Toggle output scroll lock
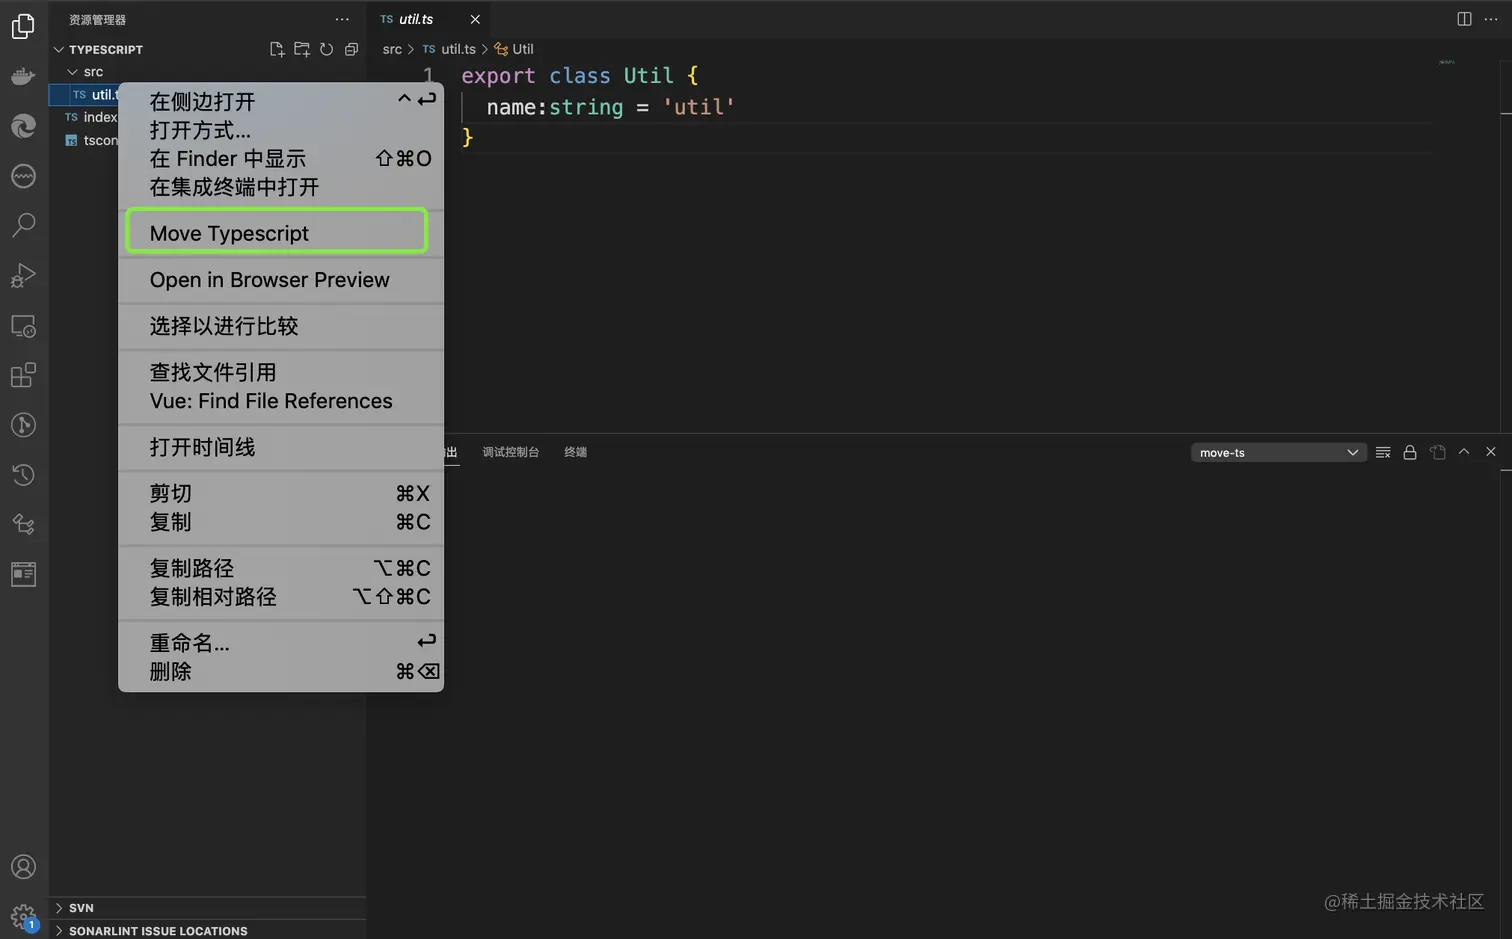The height and width of the screenshot is (939, 1512). (1410, 452)
